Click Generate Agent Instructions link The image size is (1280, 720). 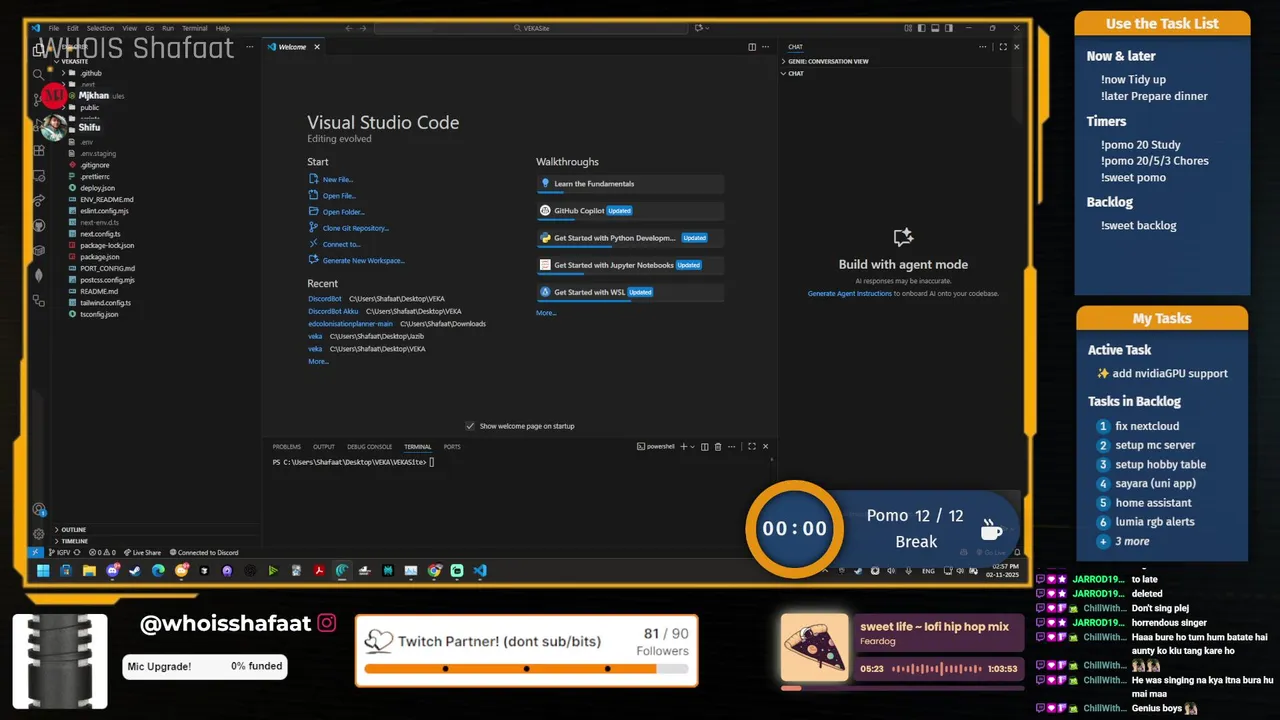pos(850,294)
